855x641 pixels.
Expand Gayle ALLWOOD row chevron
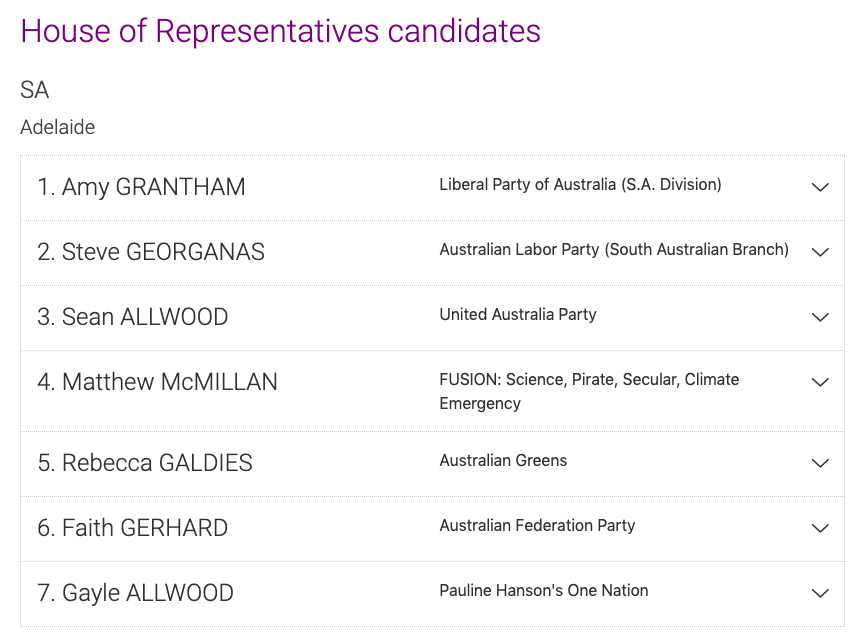(x=820, y=593)
